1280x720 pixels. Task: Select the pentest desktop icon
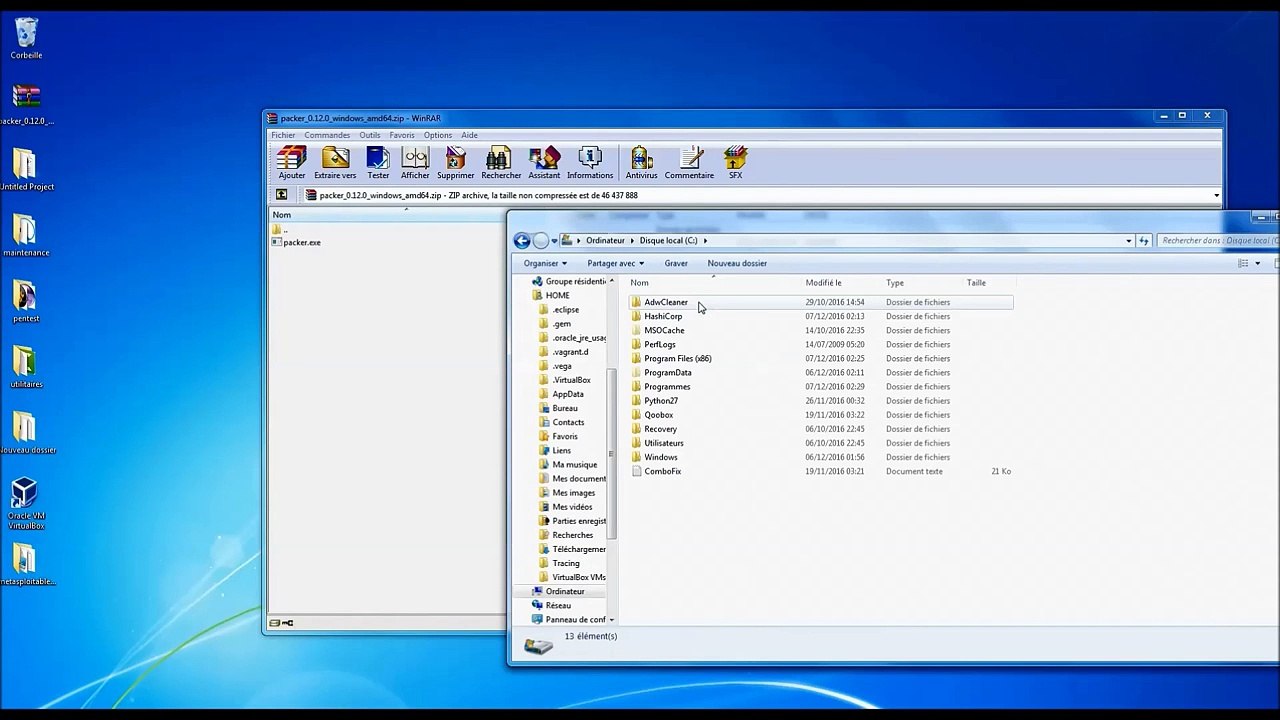click(25, 301)
